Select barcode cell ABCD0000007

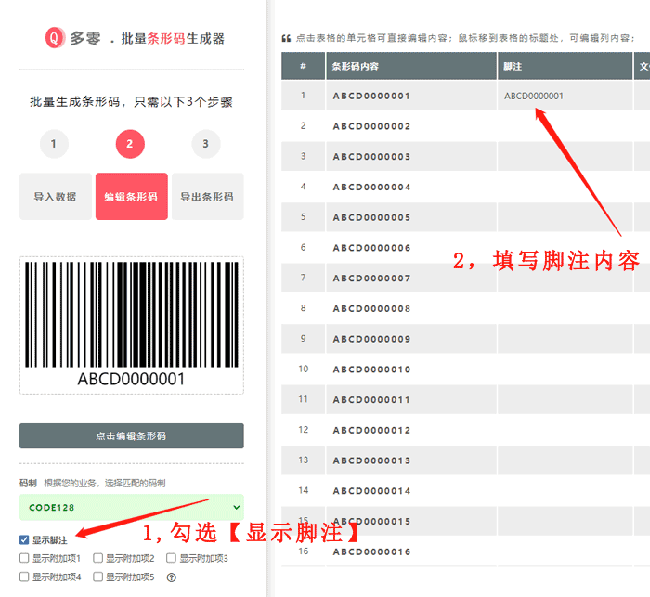[411, 278]
